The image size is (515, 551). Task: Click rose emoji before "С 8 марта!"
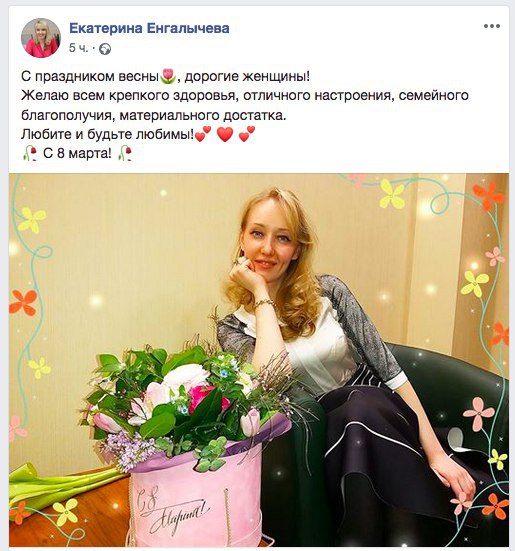pyautogui.click(x=30, y=154)
